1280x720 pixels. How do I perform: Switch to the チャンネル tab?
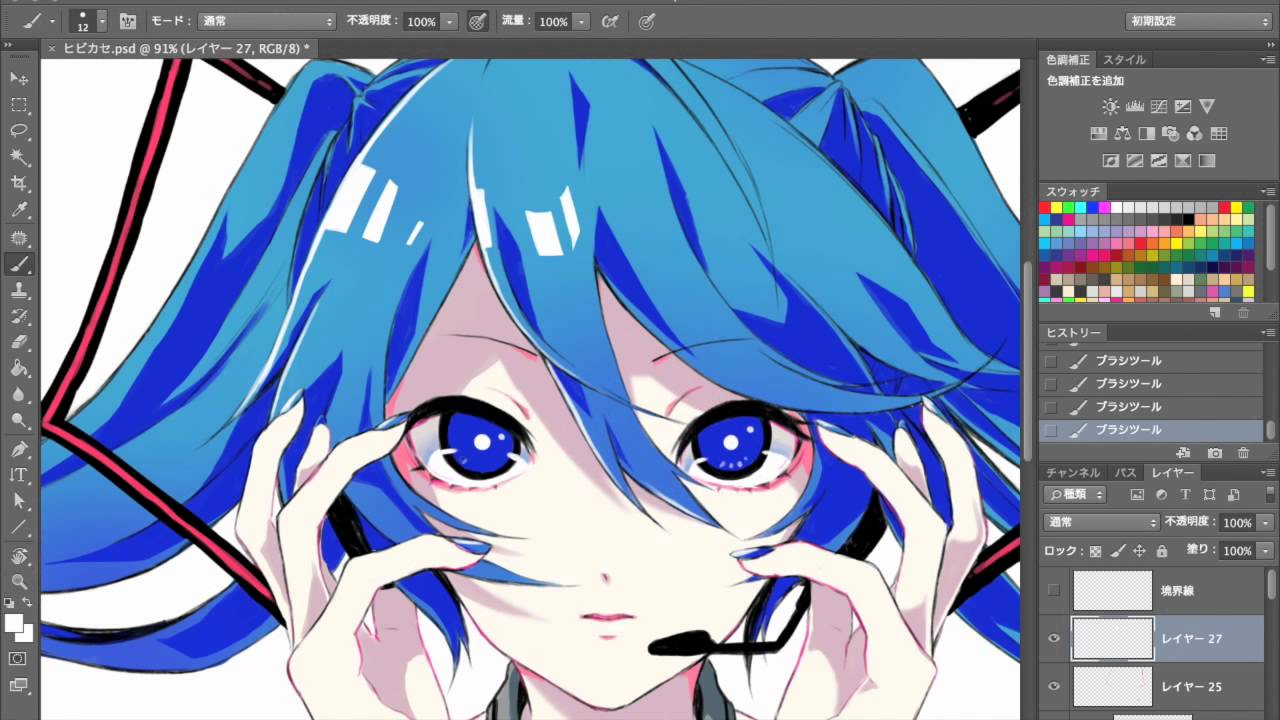point(1073,472)
